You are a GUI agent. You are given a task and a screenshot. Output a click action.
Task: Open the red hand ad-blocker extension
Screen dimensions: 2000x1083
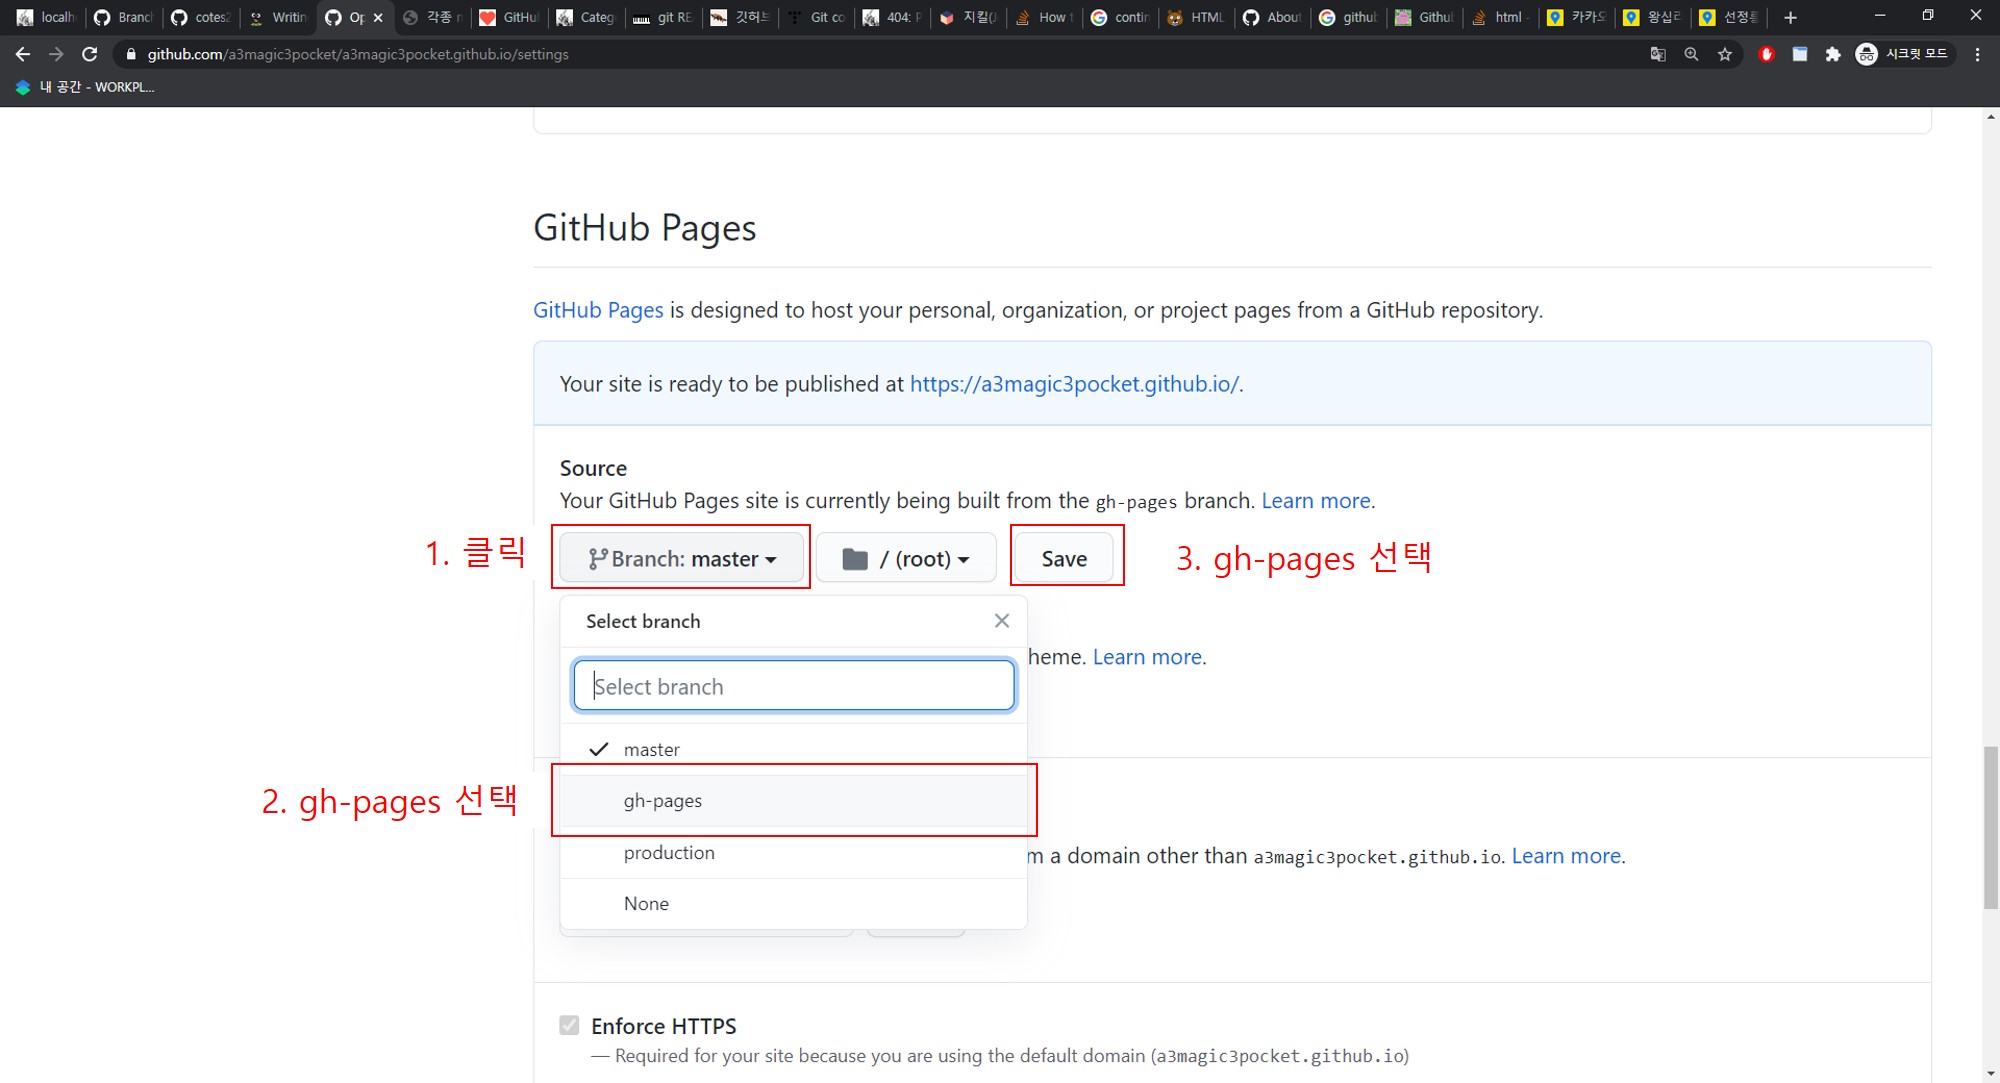tap(1766, 54)
